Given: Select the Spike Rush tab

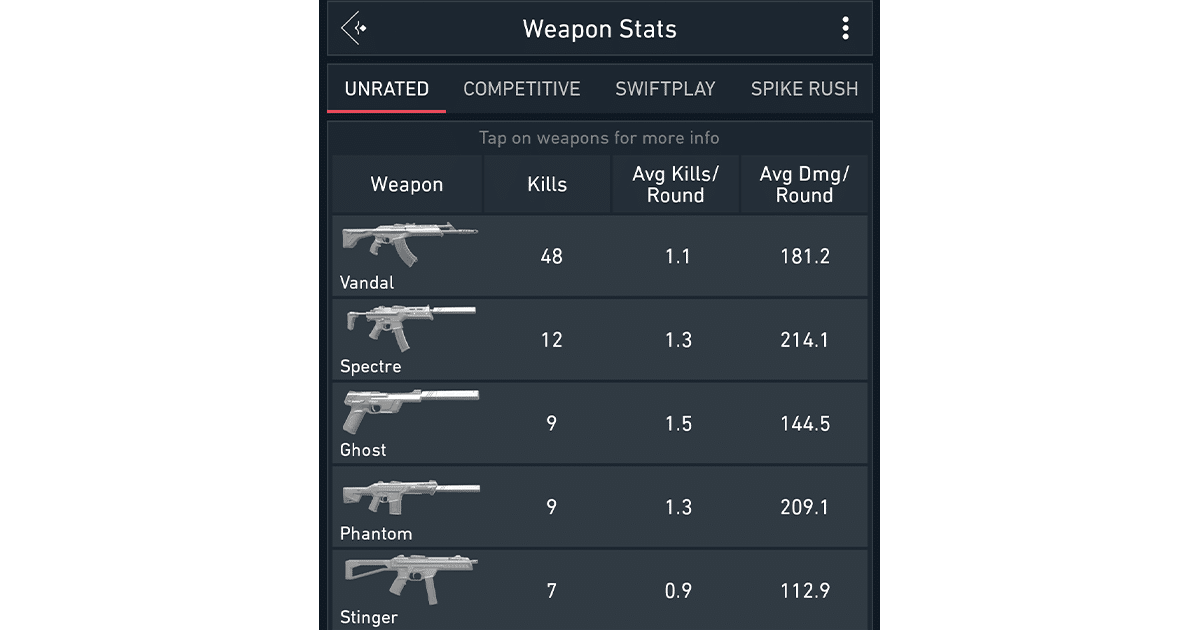Looking at the screenshot, I should click(x=804, y=89).
